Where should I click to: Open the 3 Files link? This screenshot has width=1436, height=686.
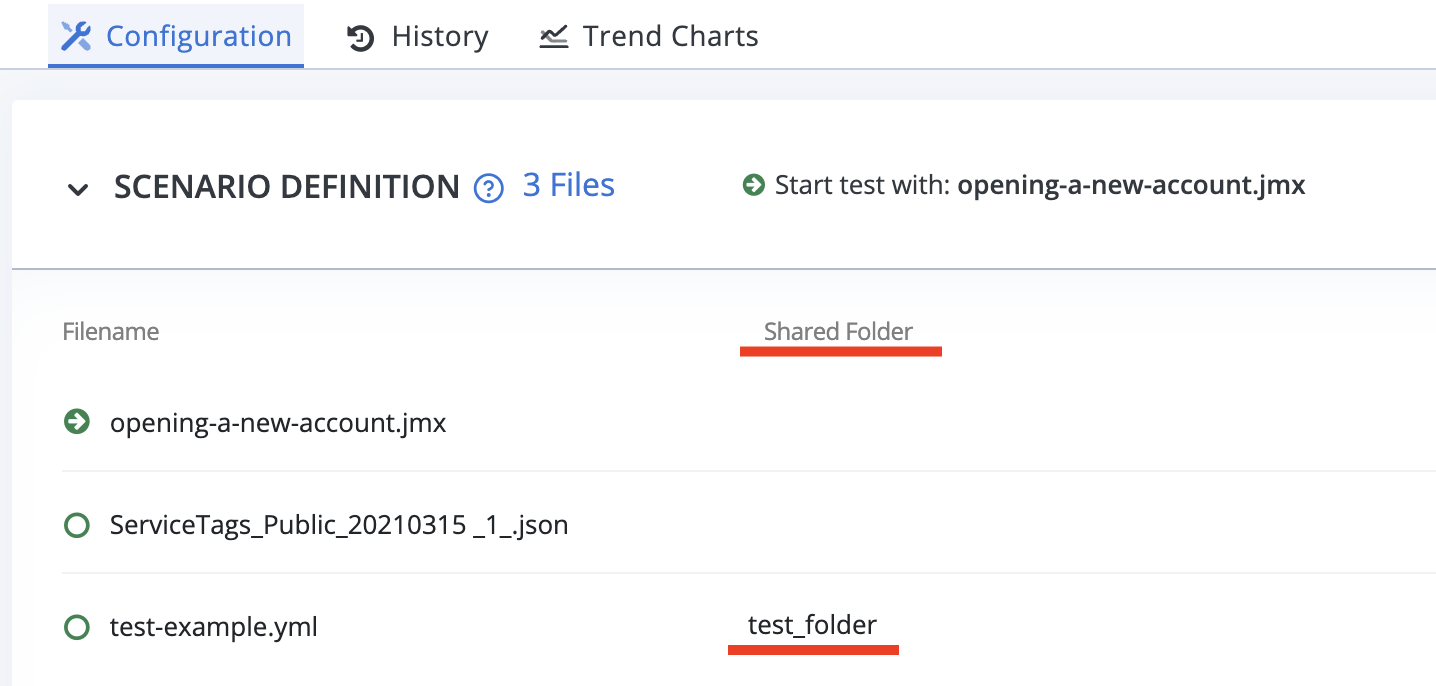(x=569, y=185)
